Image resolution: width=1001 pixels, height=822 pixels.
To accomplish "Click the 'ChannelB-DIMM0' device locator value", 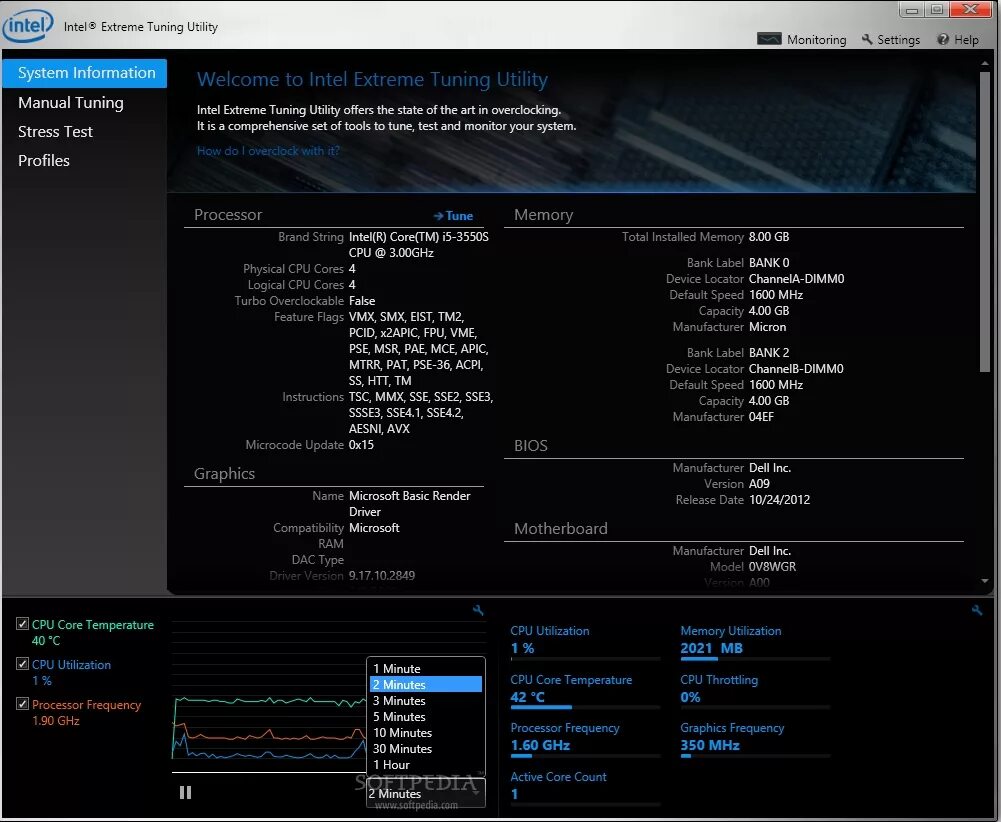I will tap(796, 369).
